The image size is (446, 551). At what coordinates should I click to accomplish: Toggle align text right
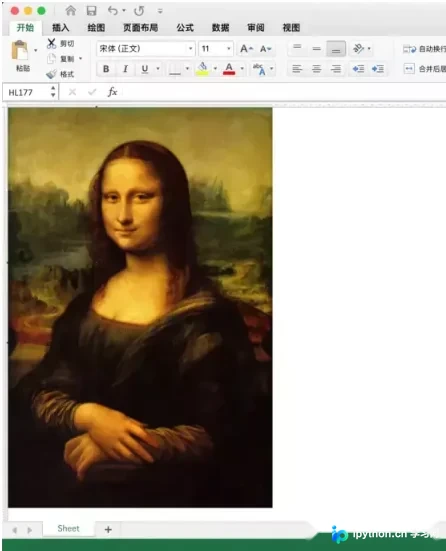click(x=336, y=69)
